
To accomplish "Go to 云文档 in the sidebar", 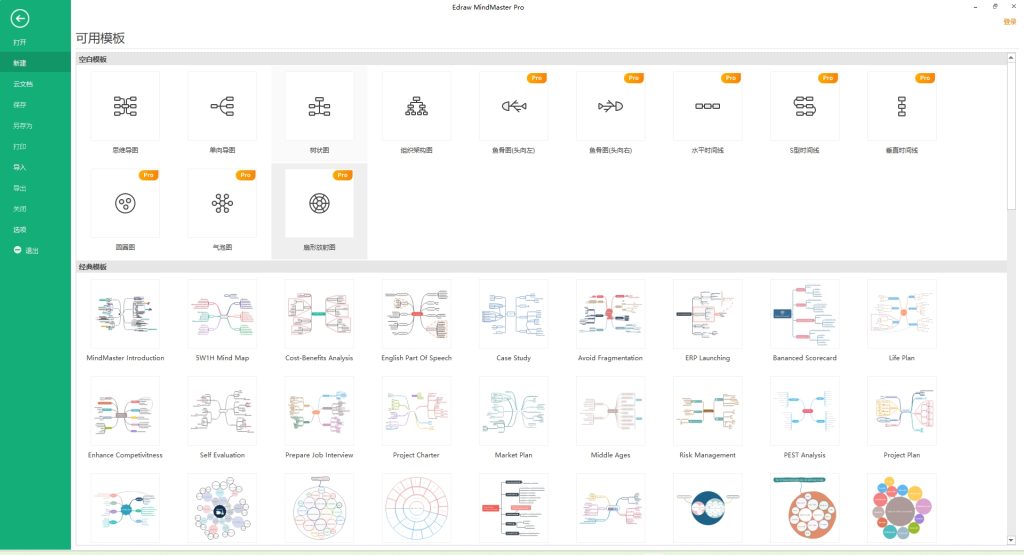I will (x=23, y=84).
